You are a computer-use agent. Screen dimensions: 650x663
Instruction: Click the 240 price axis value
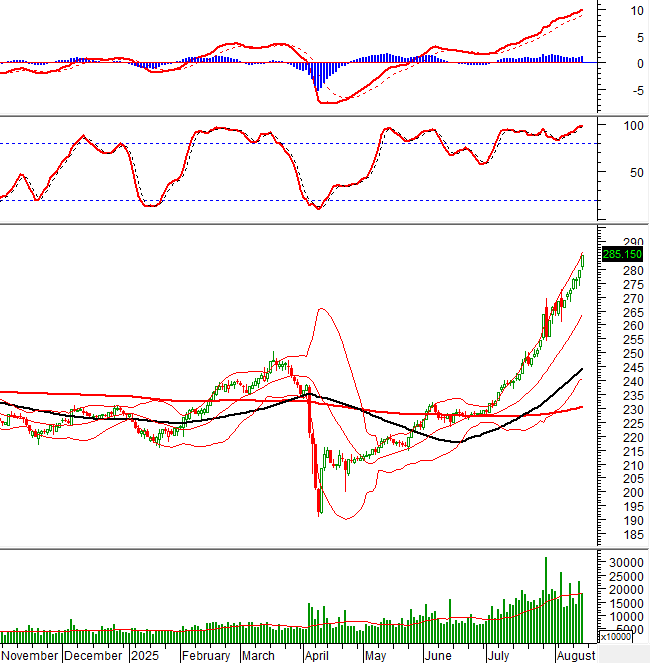tap(633, 382)
